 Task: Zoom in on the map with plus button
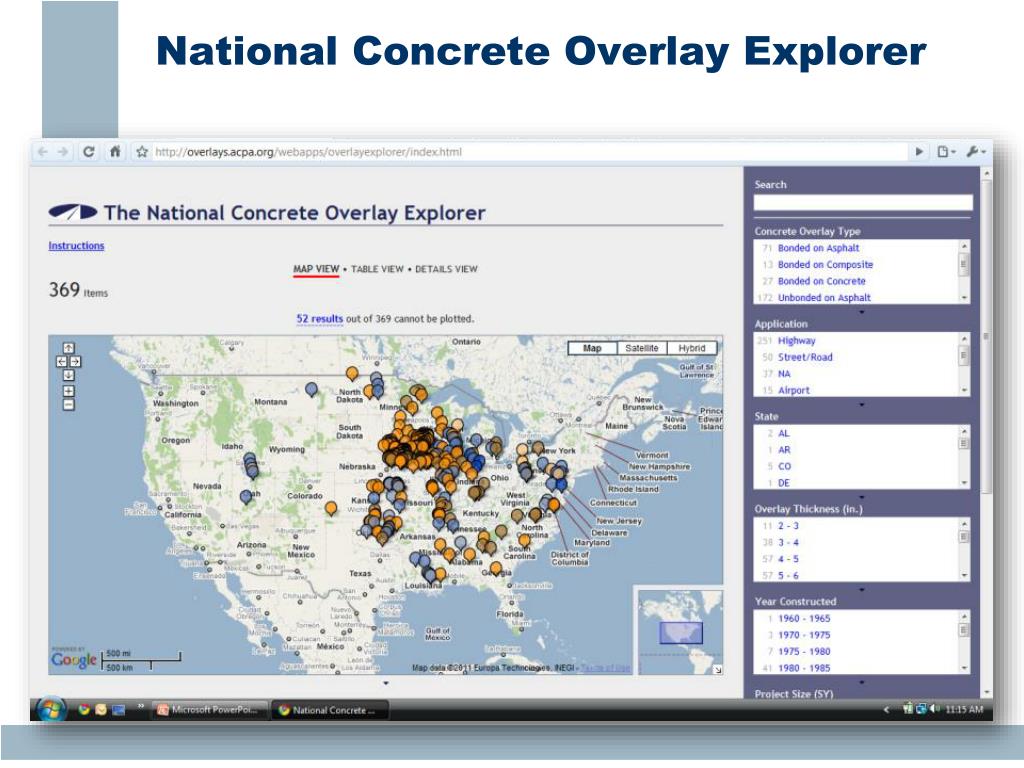point(69,391)
